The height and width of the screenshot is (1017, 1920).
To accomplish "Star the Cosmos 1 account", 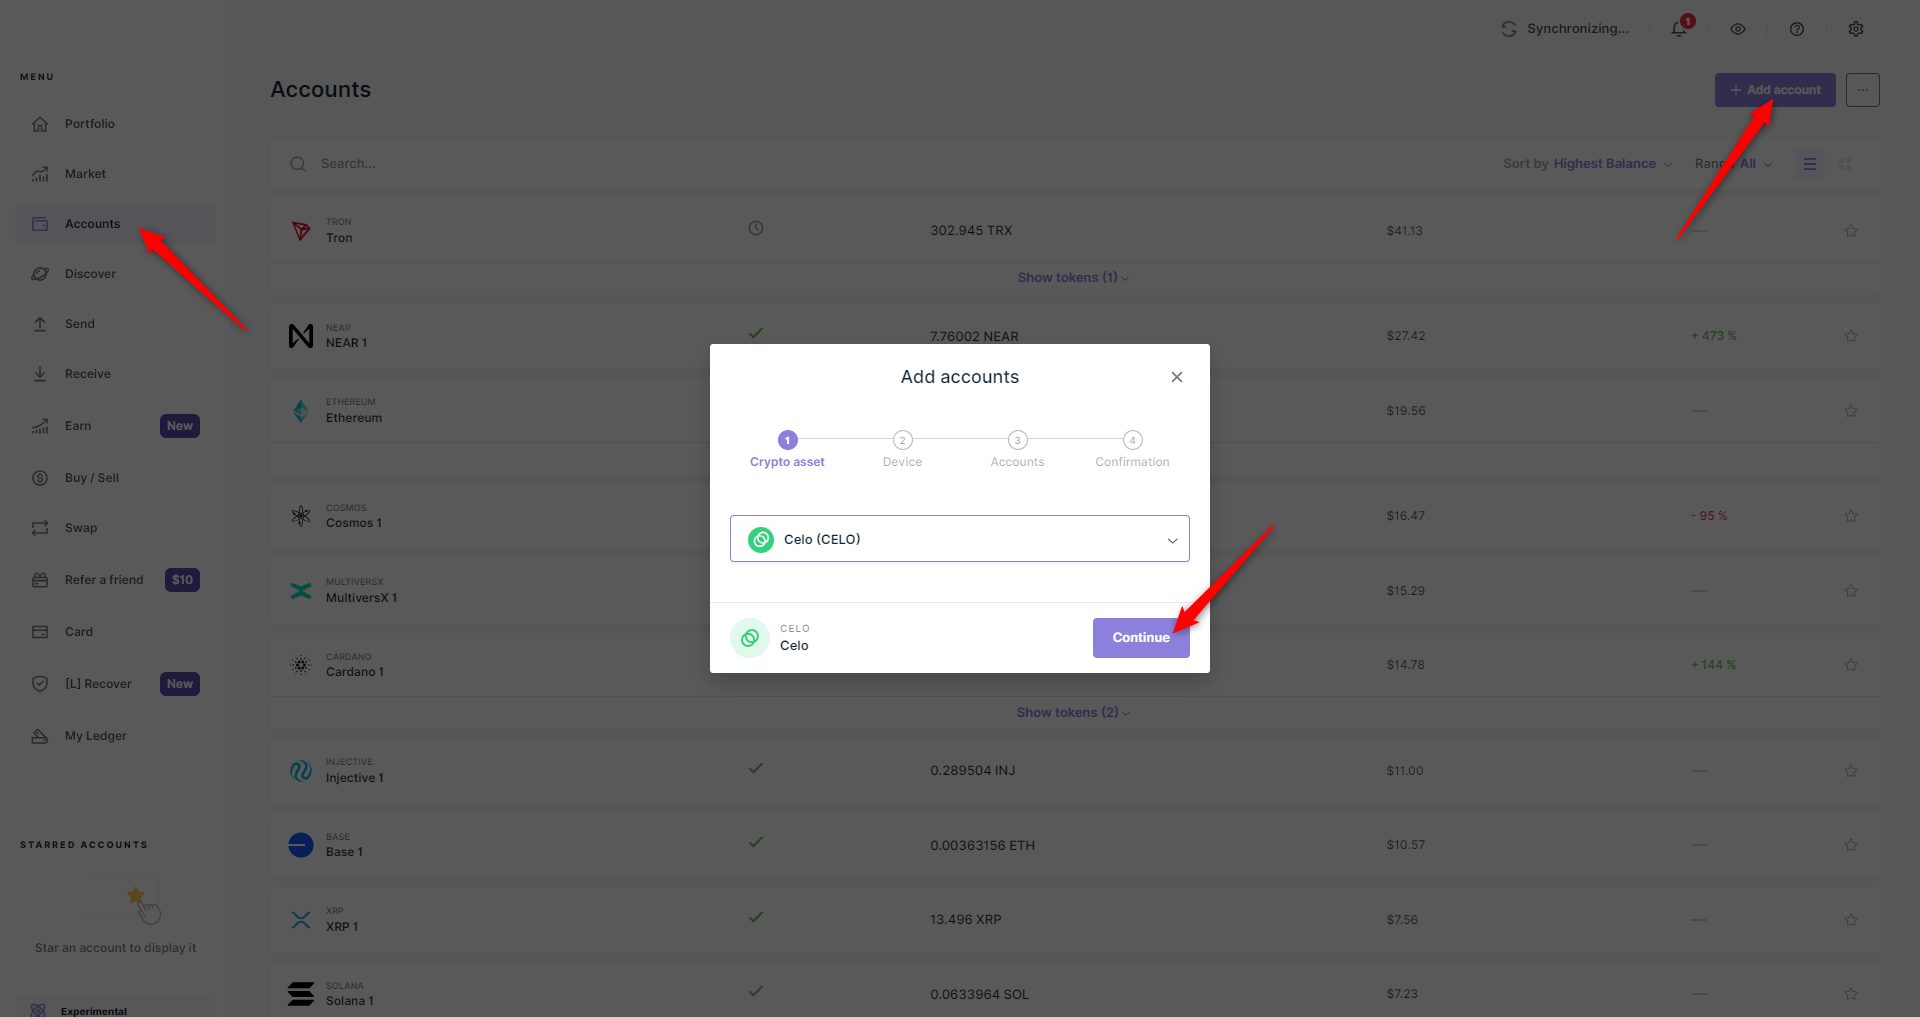I will point(1851,516).
